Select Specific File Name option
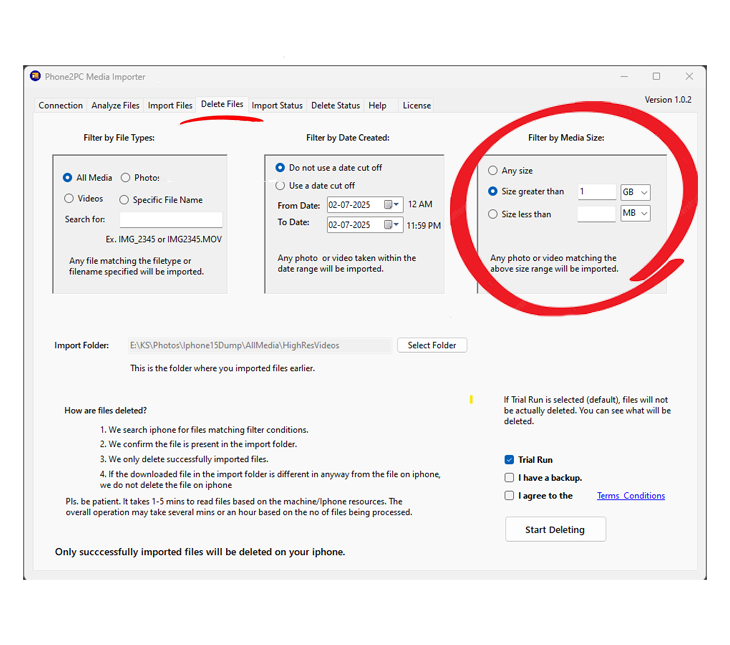This screenshot has width=730, height=645. 124,200
